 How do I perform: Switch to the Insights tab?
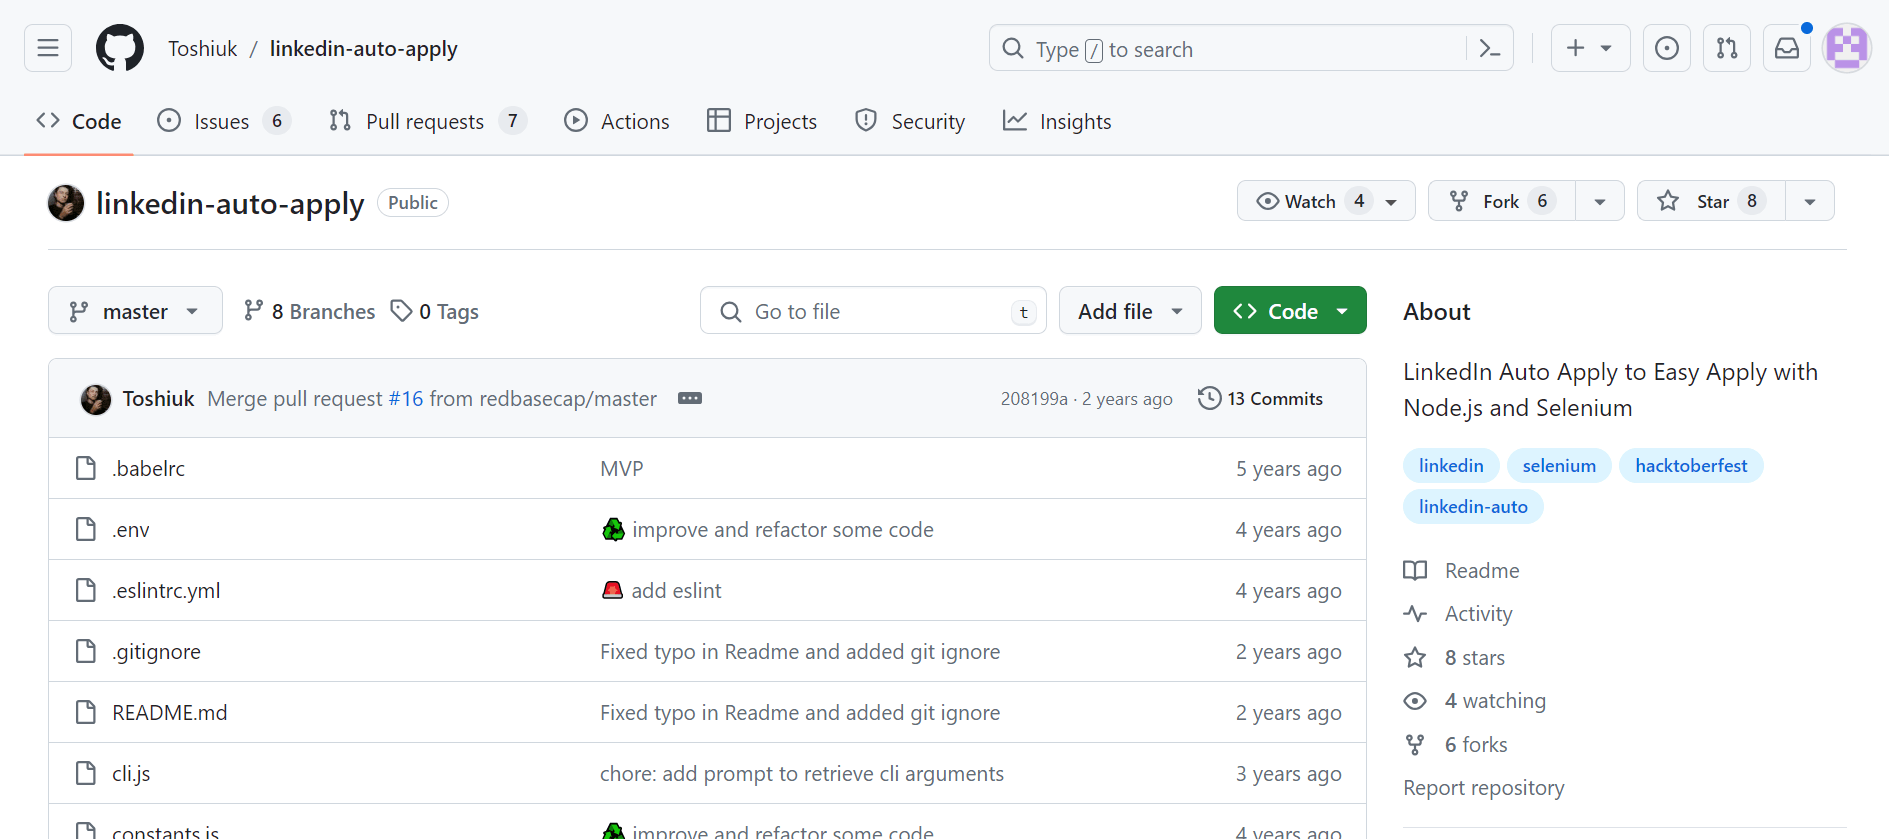[1057, 121]
